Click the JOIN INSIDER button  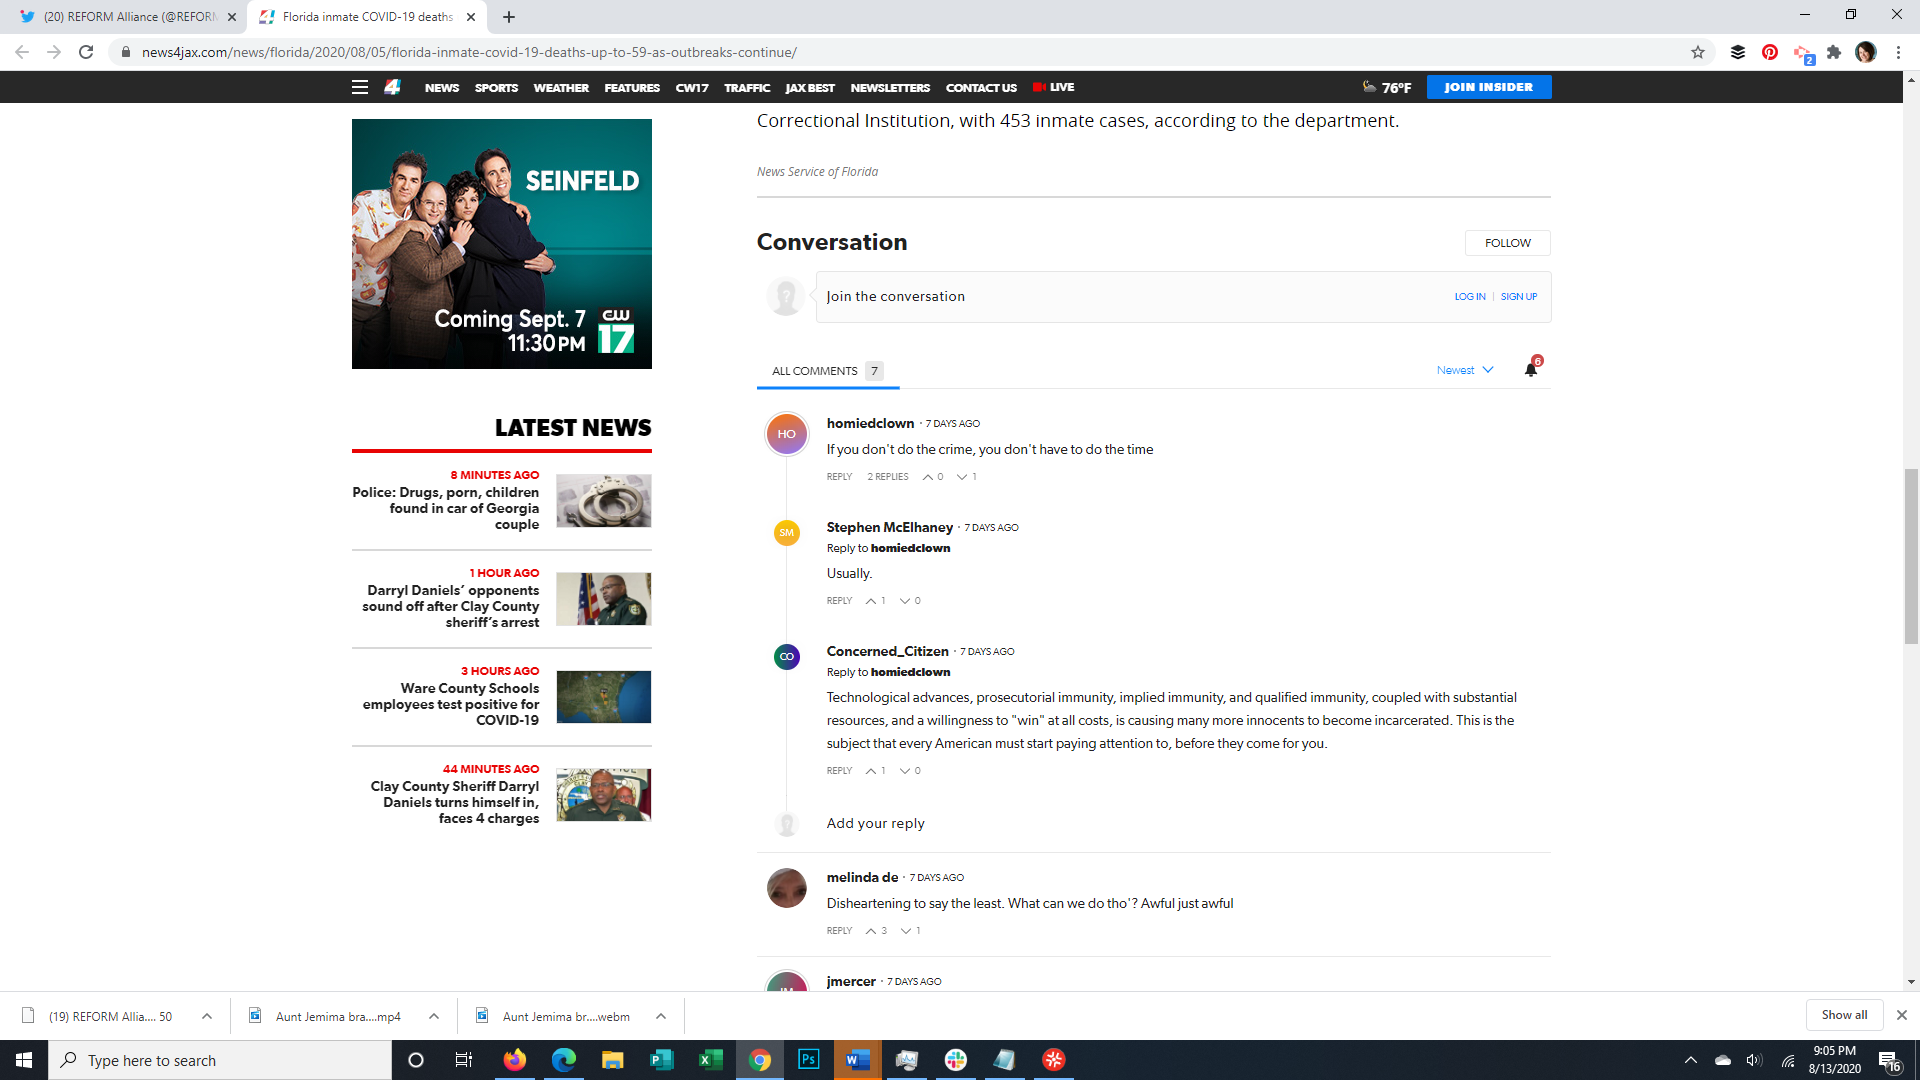(x=1488, y=87)
